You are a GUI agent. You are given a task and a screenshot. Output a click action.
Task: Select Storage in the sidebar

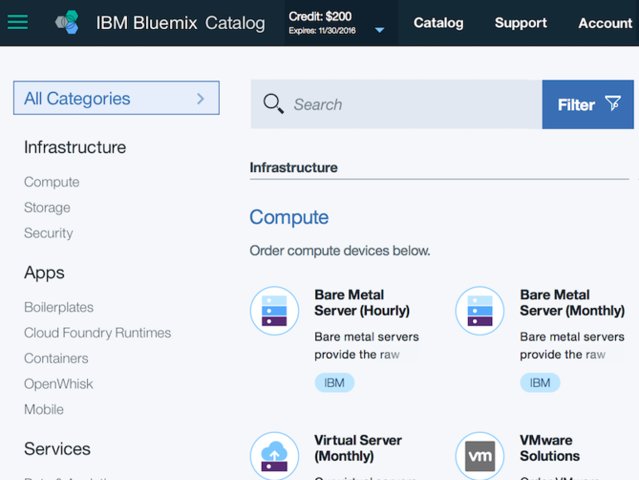click(x=47, y=207)
